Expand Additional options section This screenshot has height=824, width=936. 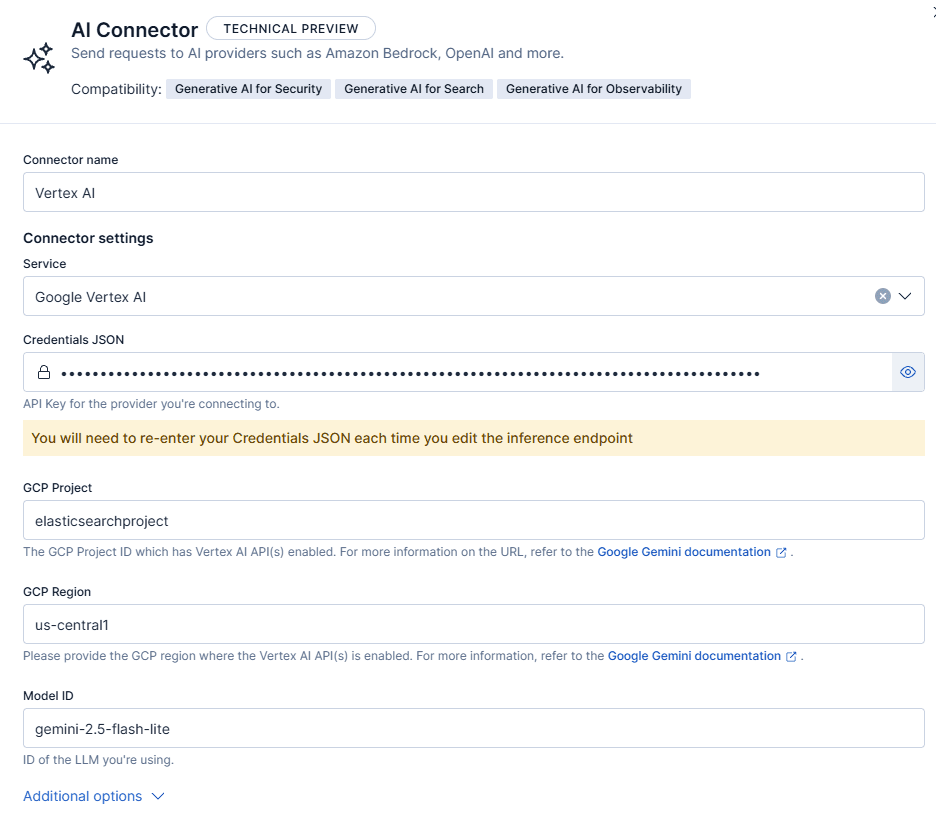pos(83,796)
